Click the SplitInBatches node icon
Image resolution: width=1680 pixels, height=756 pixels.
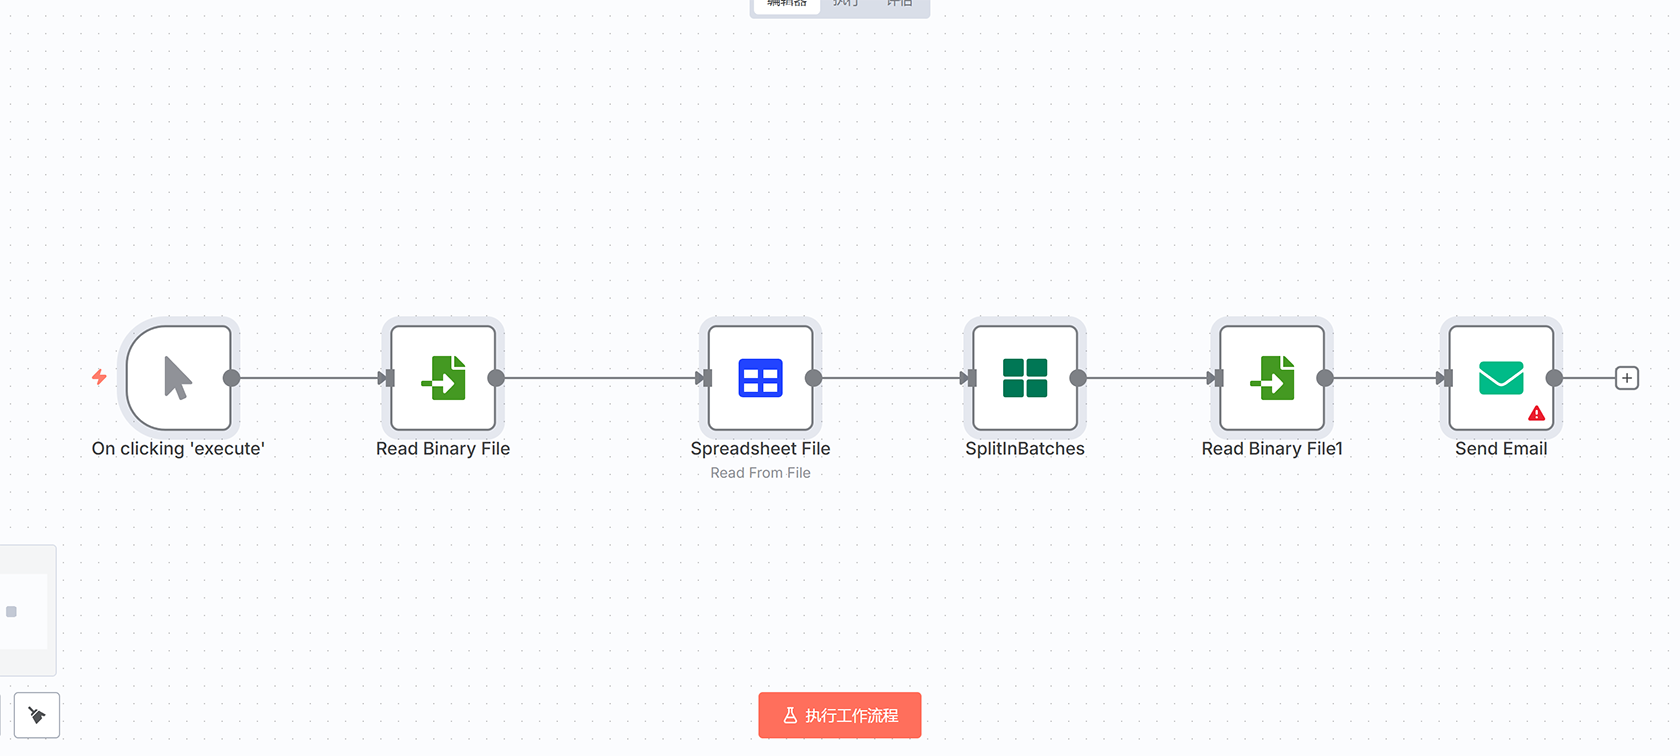point(1025,378)
